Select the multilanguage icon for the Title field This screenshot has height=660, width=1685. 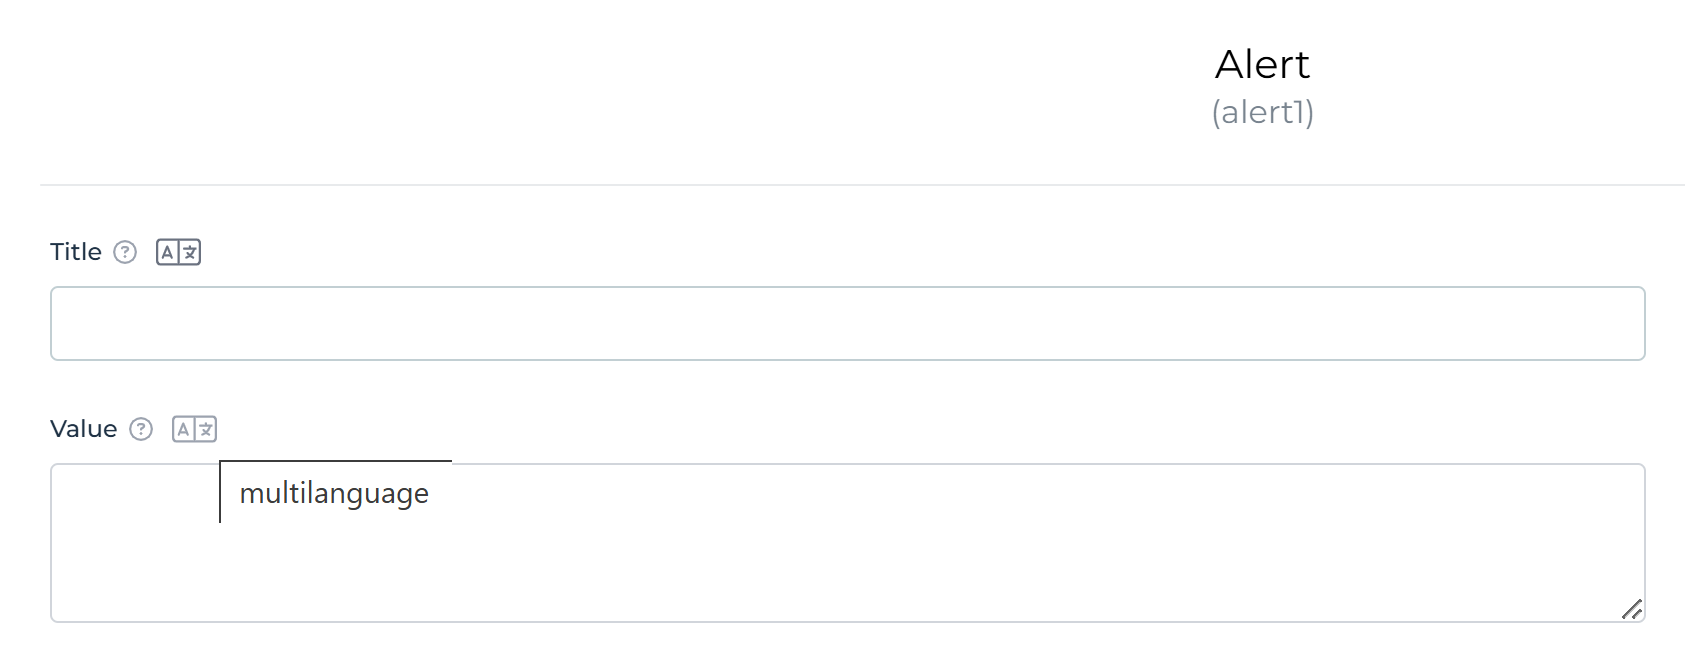[180, 252]
